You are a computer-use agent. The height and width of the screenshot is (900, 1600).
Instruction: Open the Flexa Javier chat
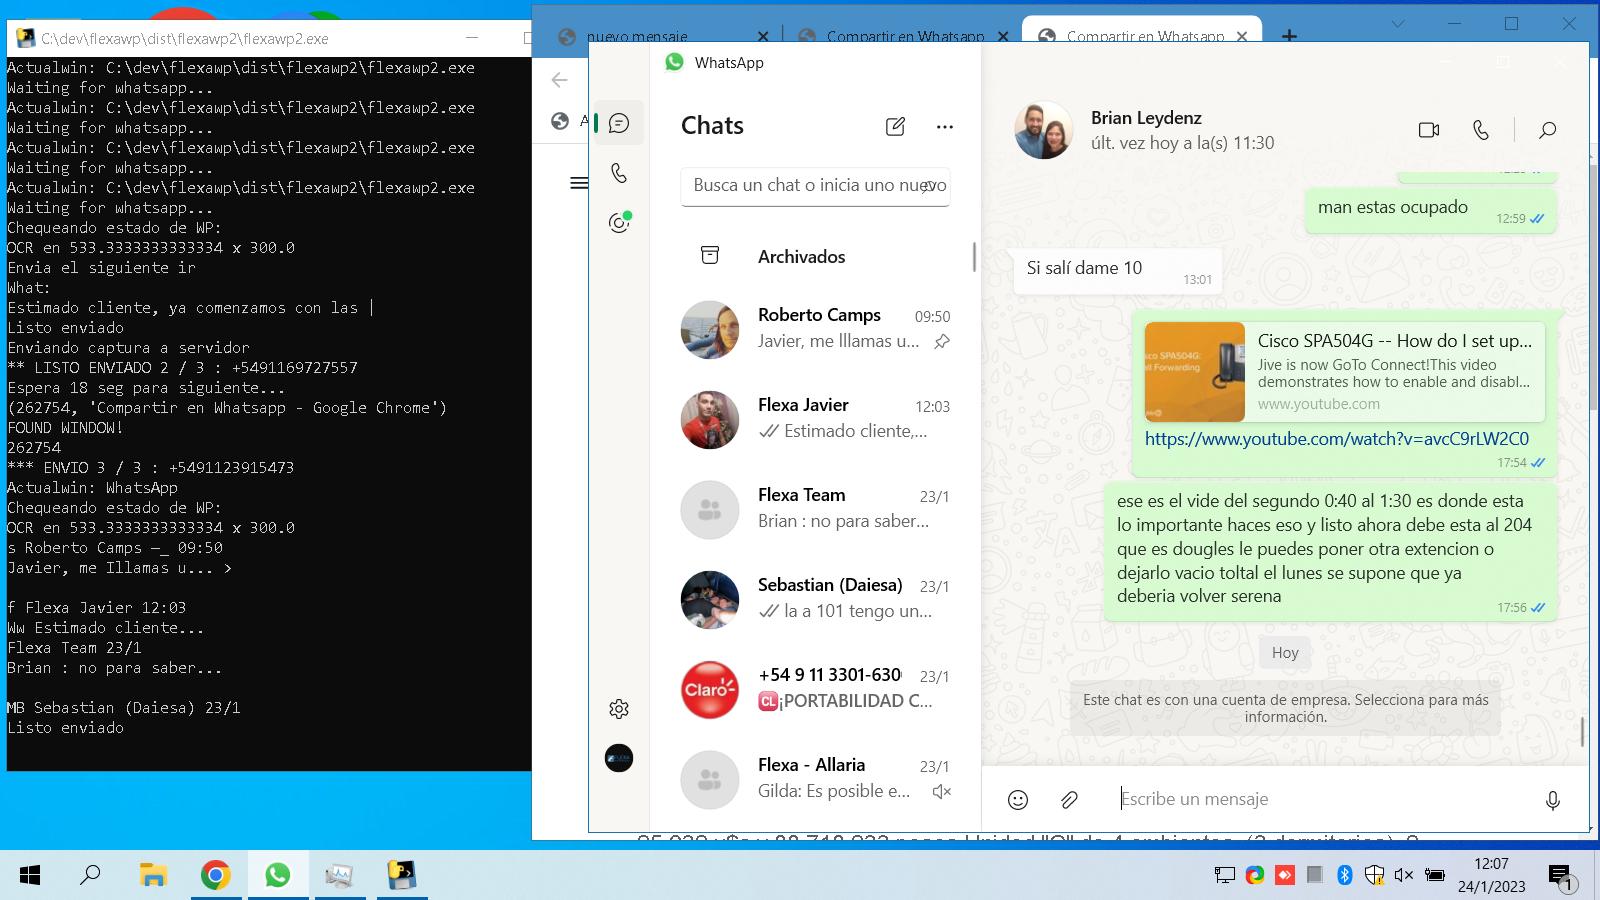(x=815, y=419)
